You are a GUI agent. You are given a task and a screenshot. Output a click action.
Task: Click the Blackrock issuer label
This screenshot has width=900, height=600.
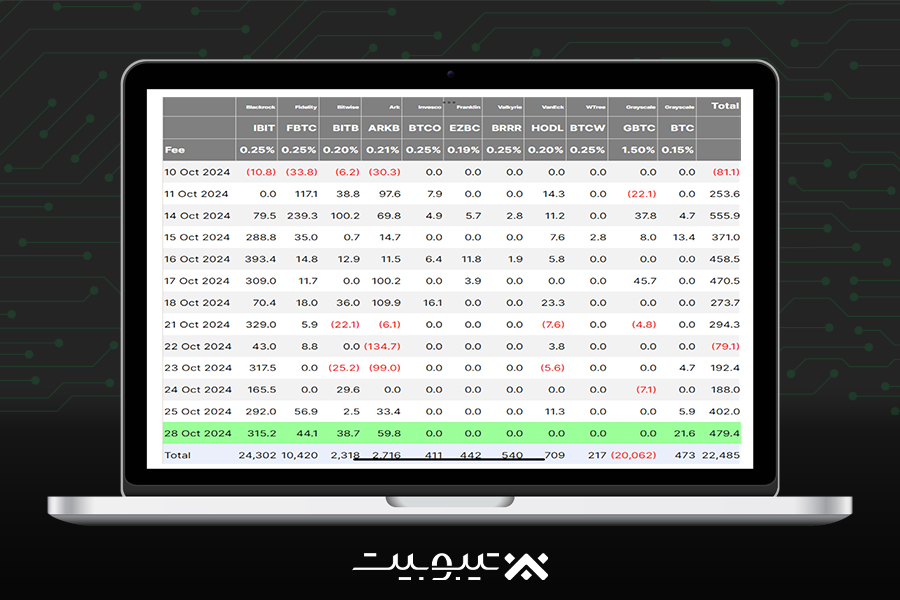tap(261, 107)
